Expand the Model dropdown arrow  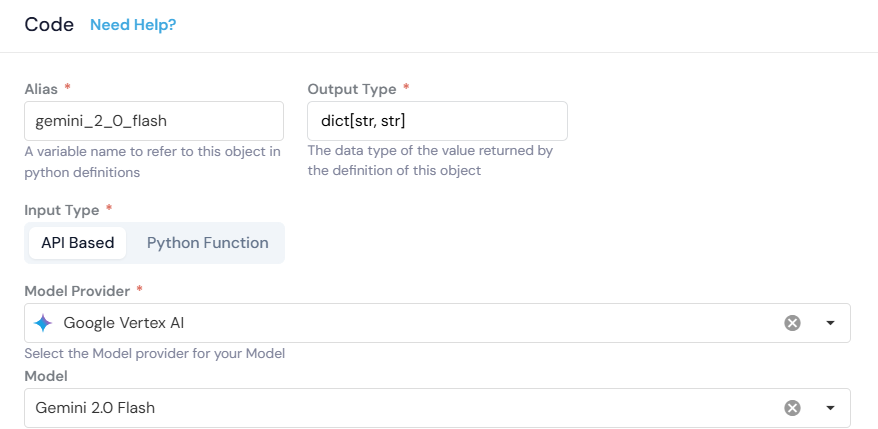pos(830,408)
